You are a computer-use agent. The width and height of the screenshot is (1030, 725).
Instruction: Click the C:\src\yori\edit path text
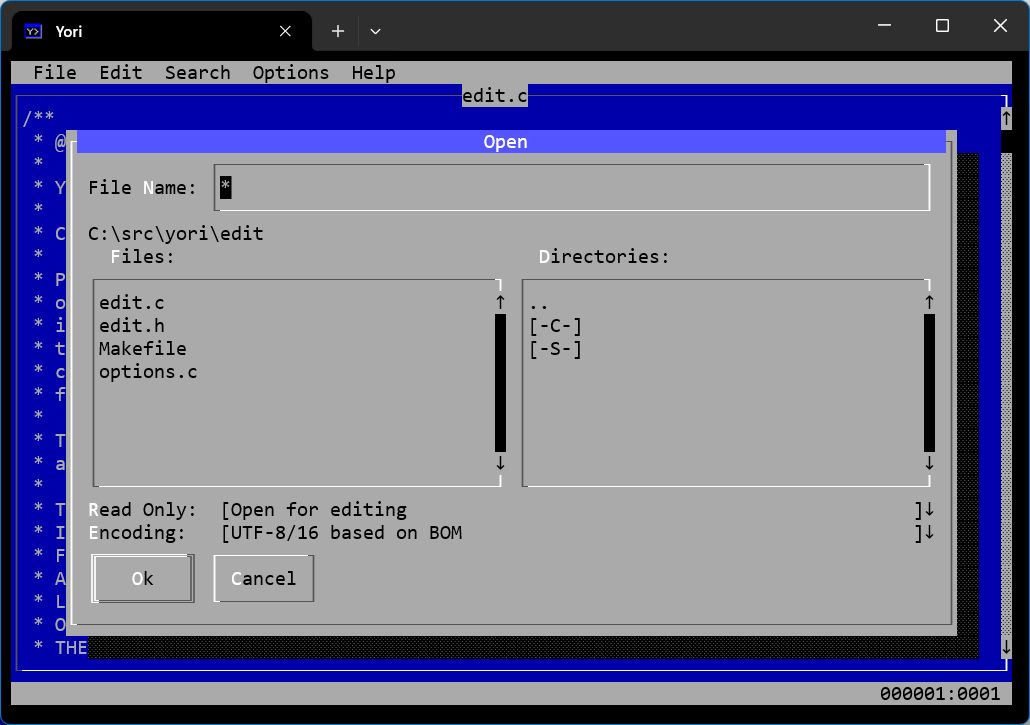coord(175,234)
